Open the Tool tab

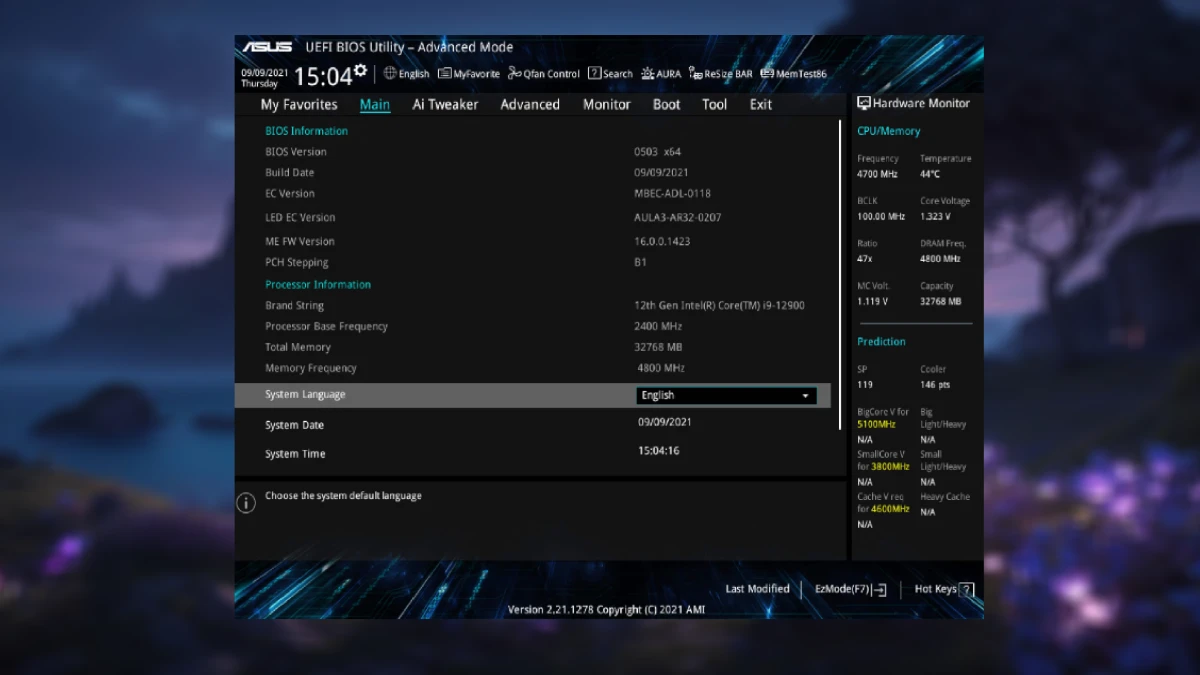tap(714, 104)
